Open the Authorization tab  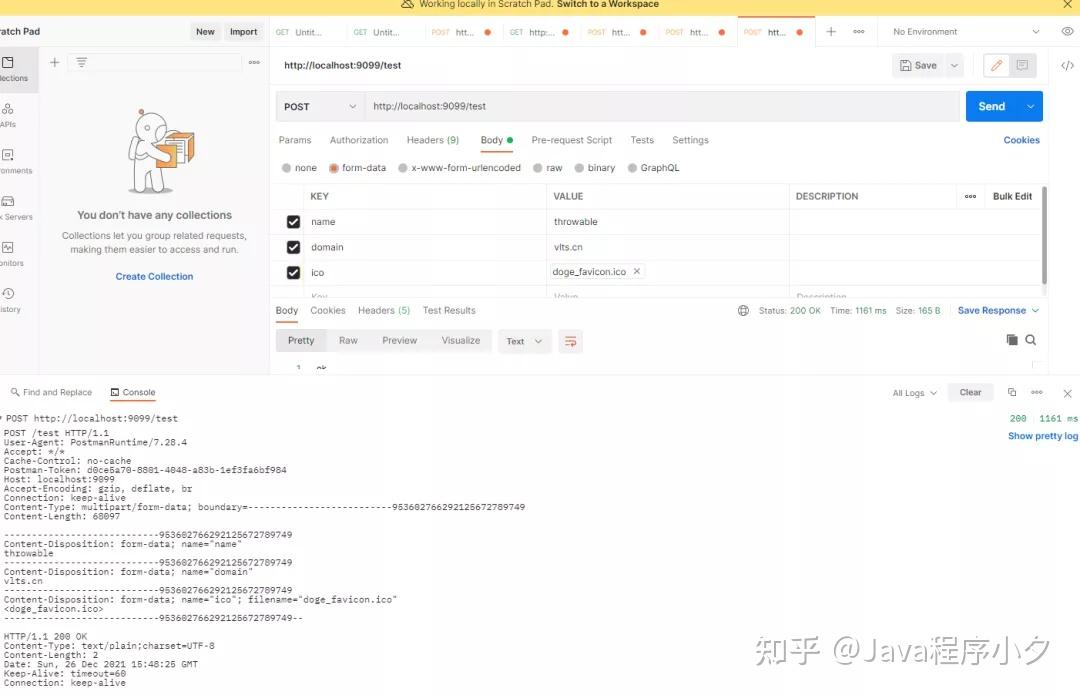(359, 140)
